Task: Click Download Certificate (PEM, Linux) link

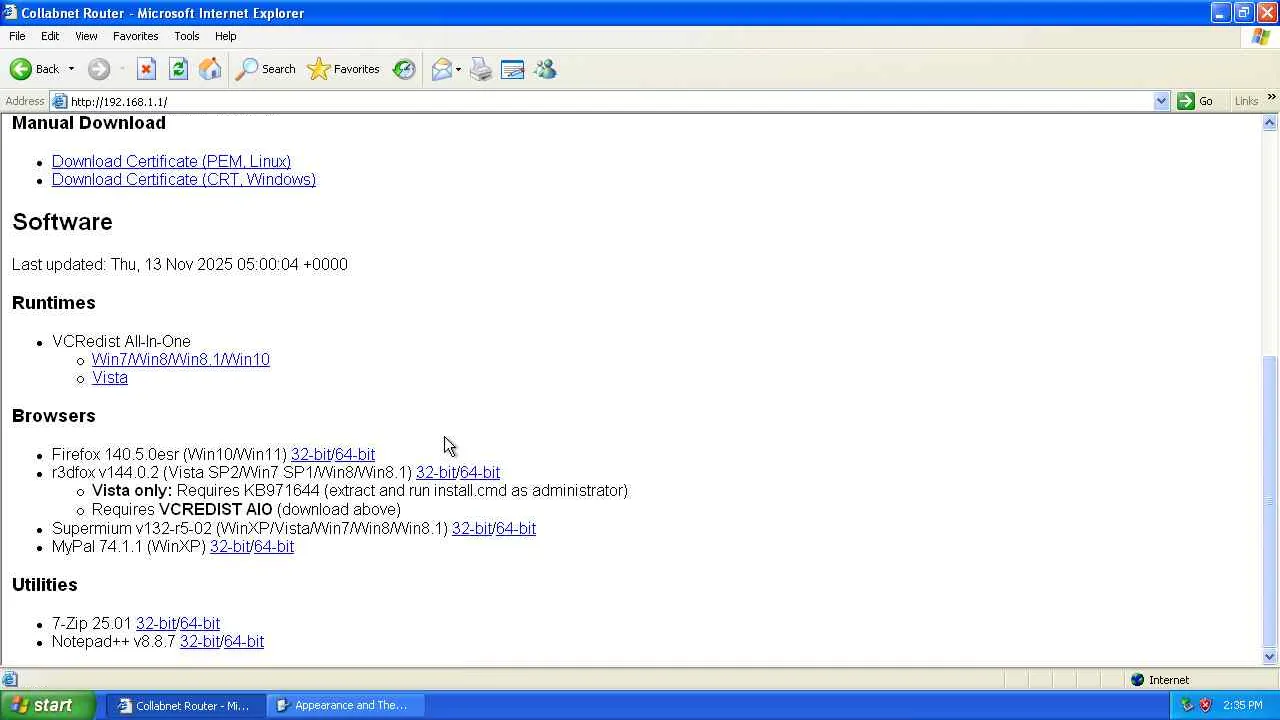Action: [x=171, y=161]
